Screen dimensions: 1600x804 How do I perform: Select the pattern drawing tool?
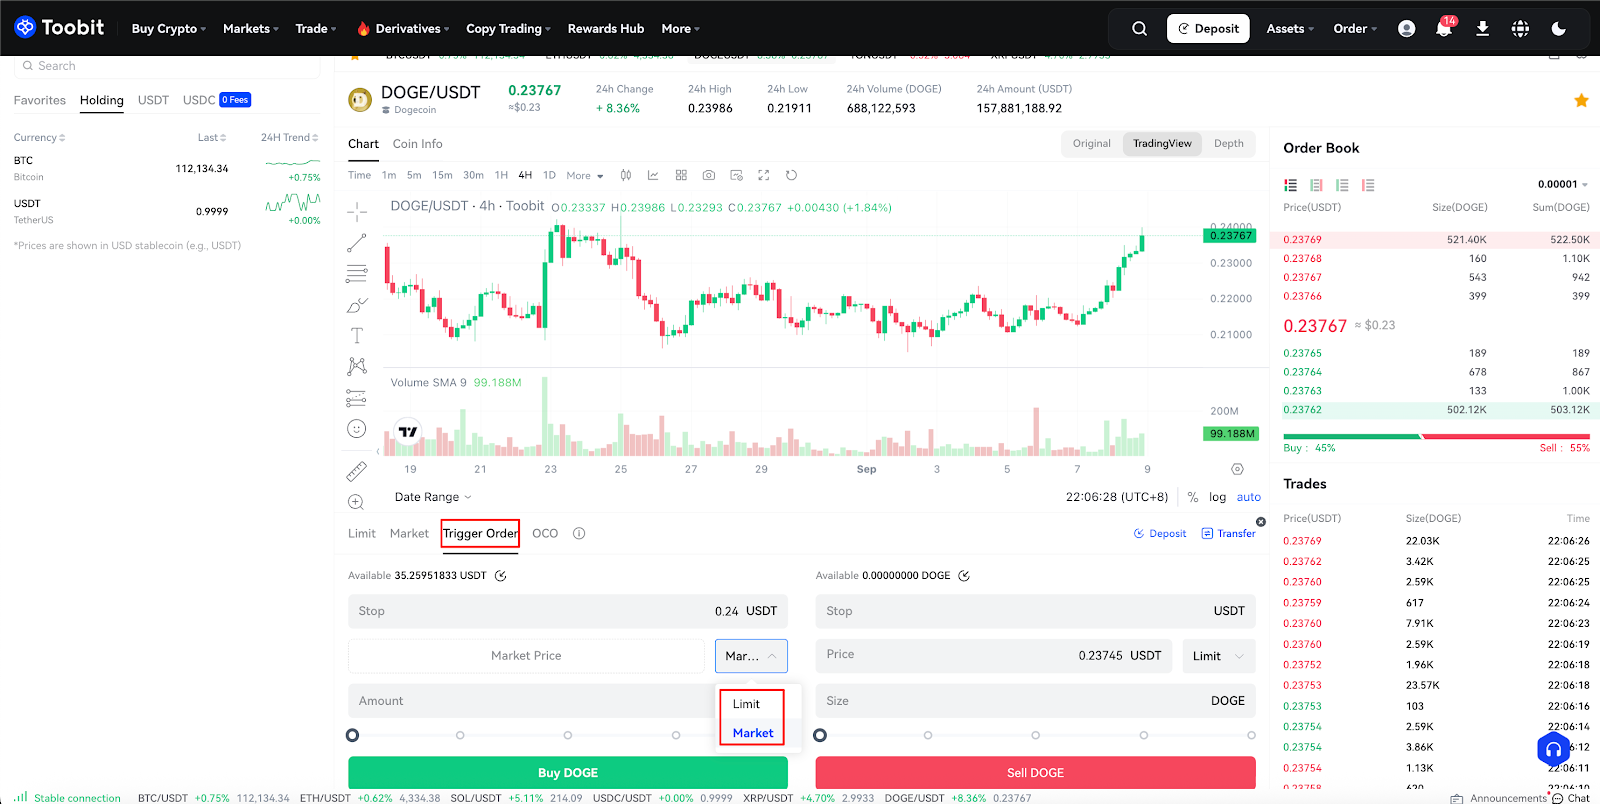pyautogui.click(x=357, y=366)
